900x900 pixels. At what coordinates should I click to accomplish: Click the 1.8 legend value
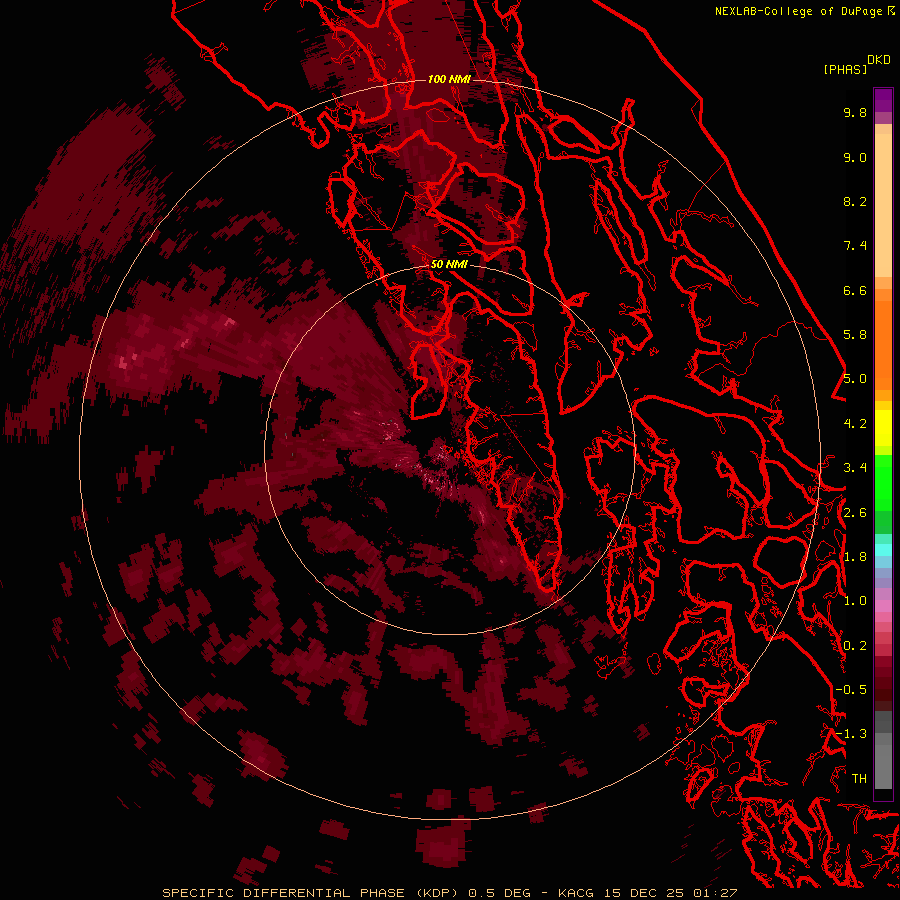855,557
